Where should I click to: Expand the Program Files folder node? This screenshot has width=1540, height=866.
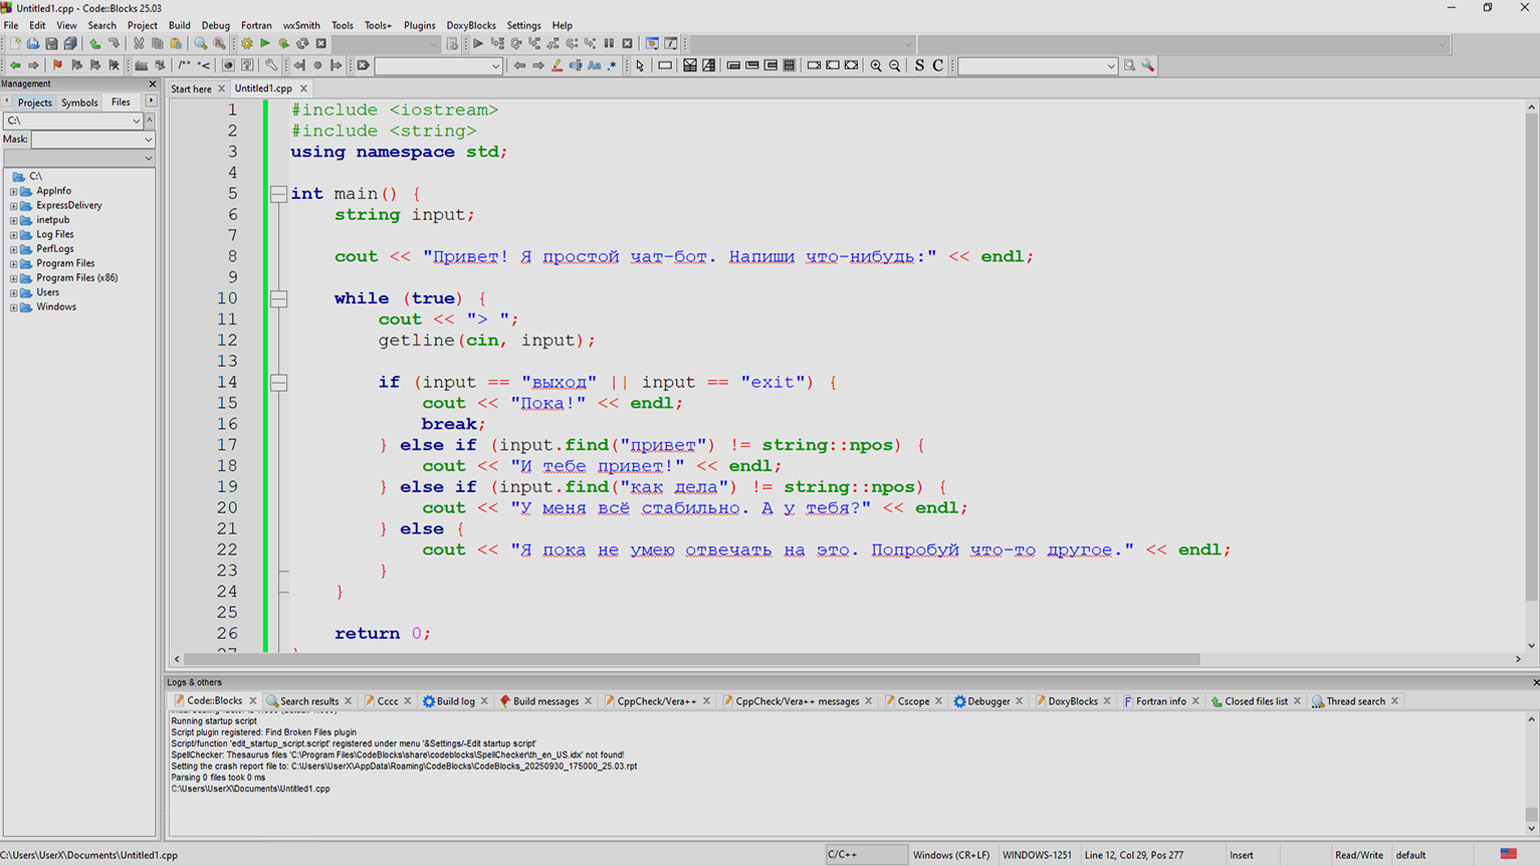pos(14,264)
